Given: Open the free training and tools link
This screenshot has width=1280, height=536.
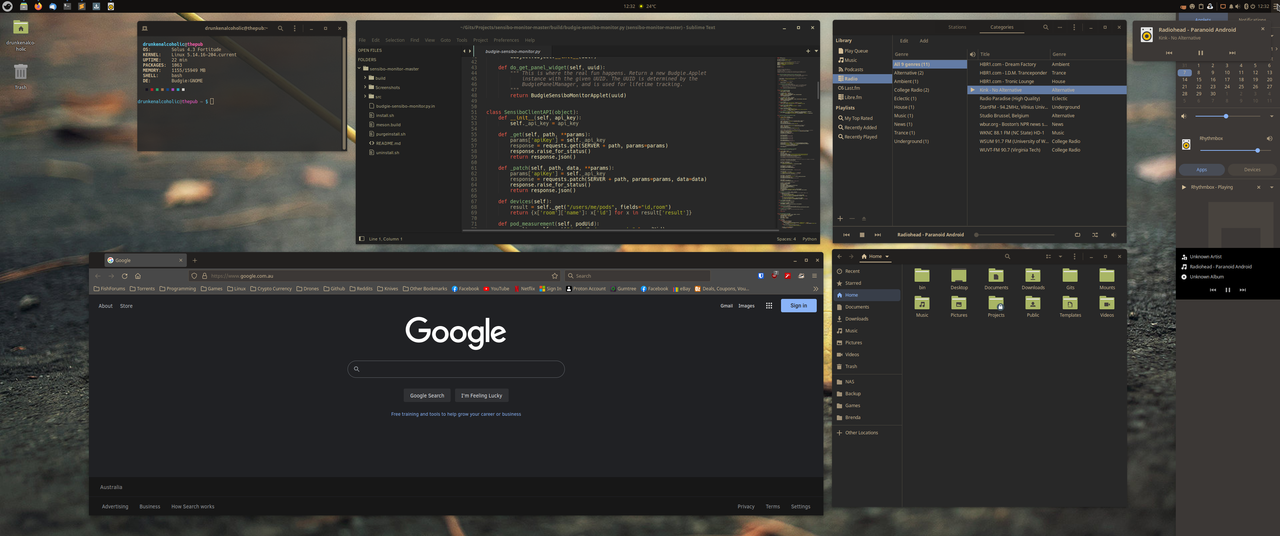Looking at the screenshot, I should tap(455, 414).
